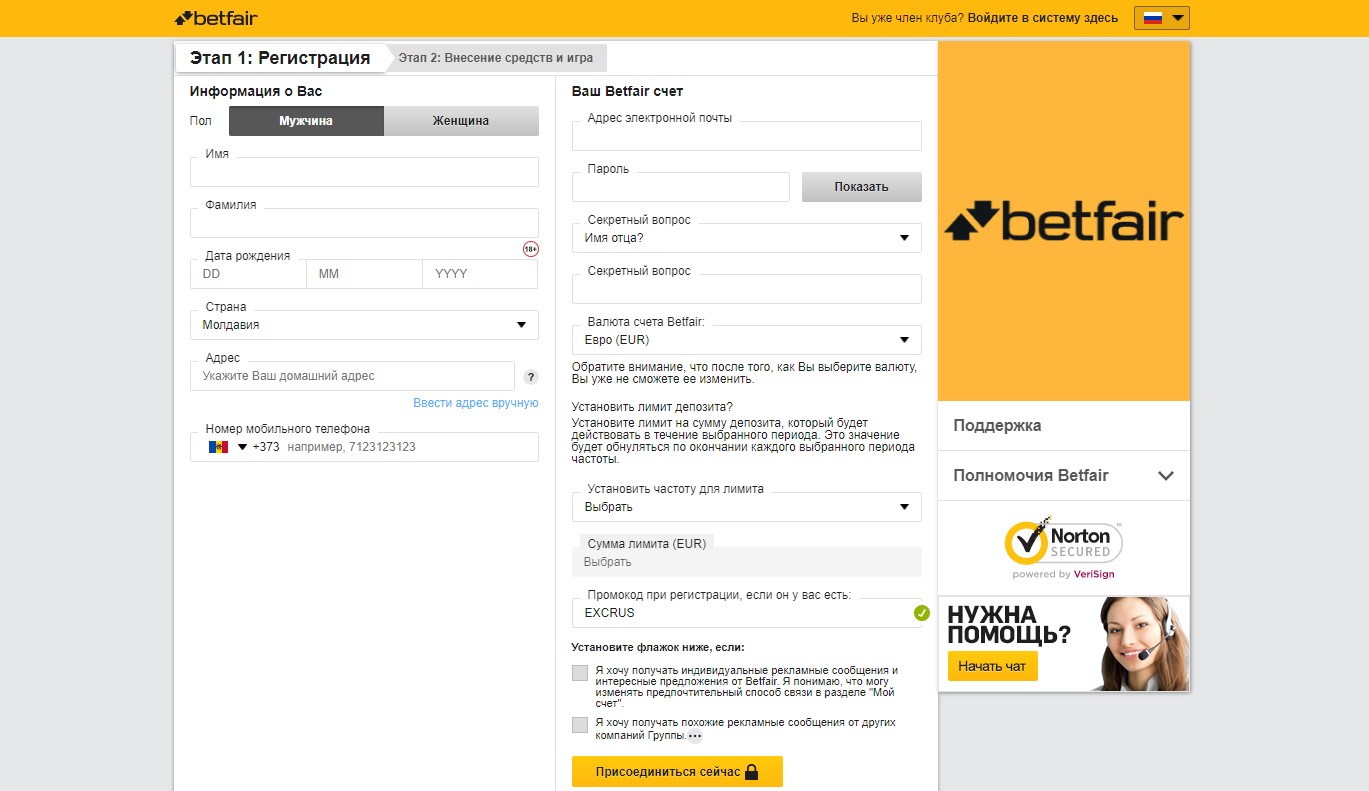Open the Валюта счета Betfair dropdown

tap(747, 340)
